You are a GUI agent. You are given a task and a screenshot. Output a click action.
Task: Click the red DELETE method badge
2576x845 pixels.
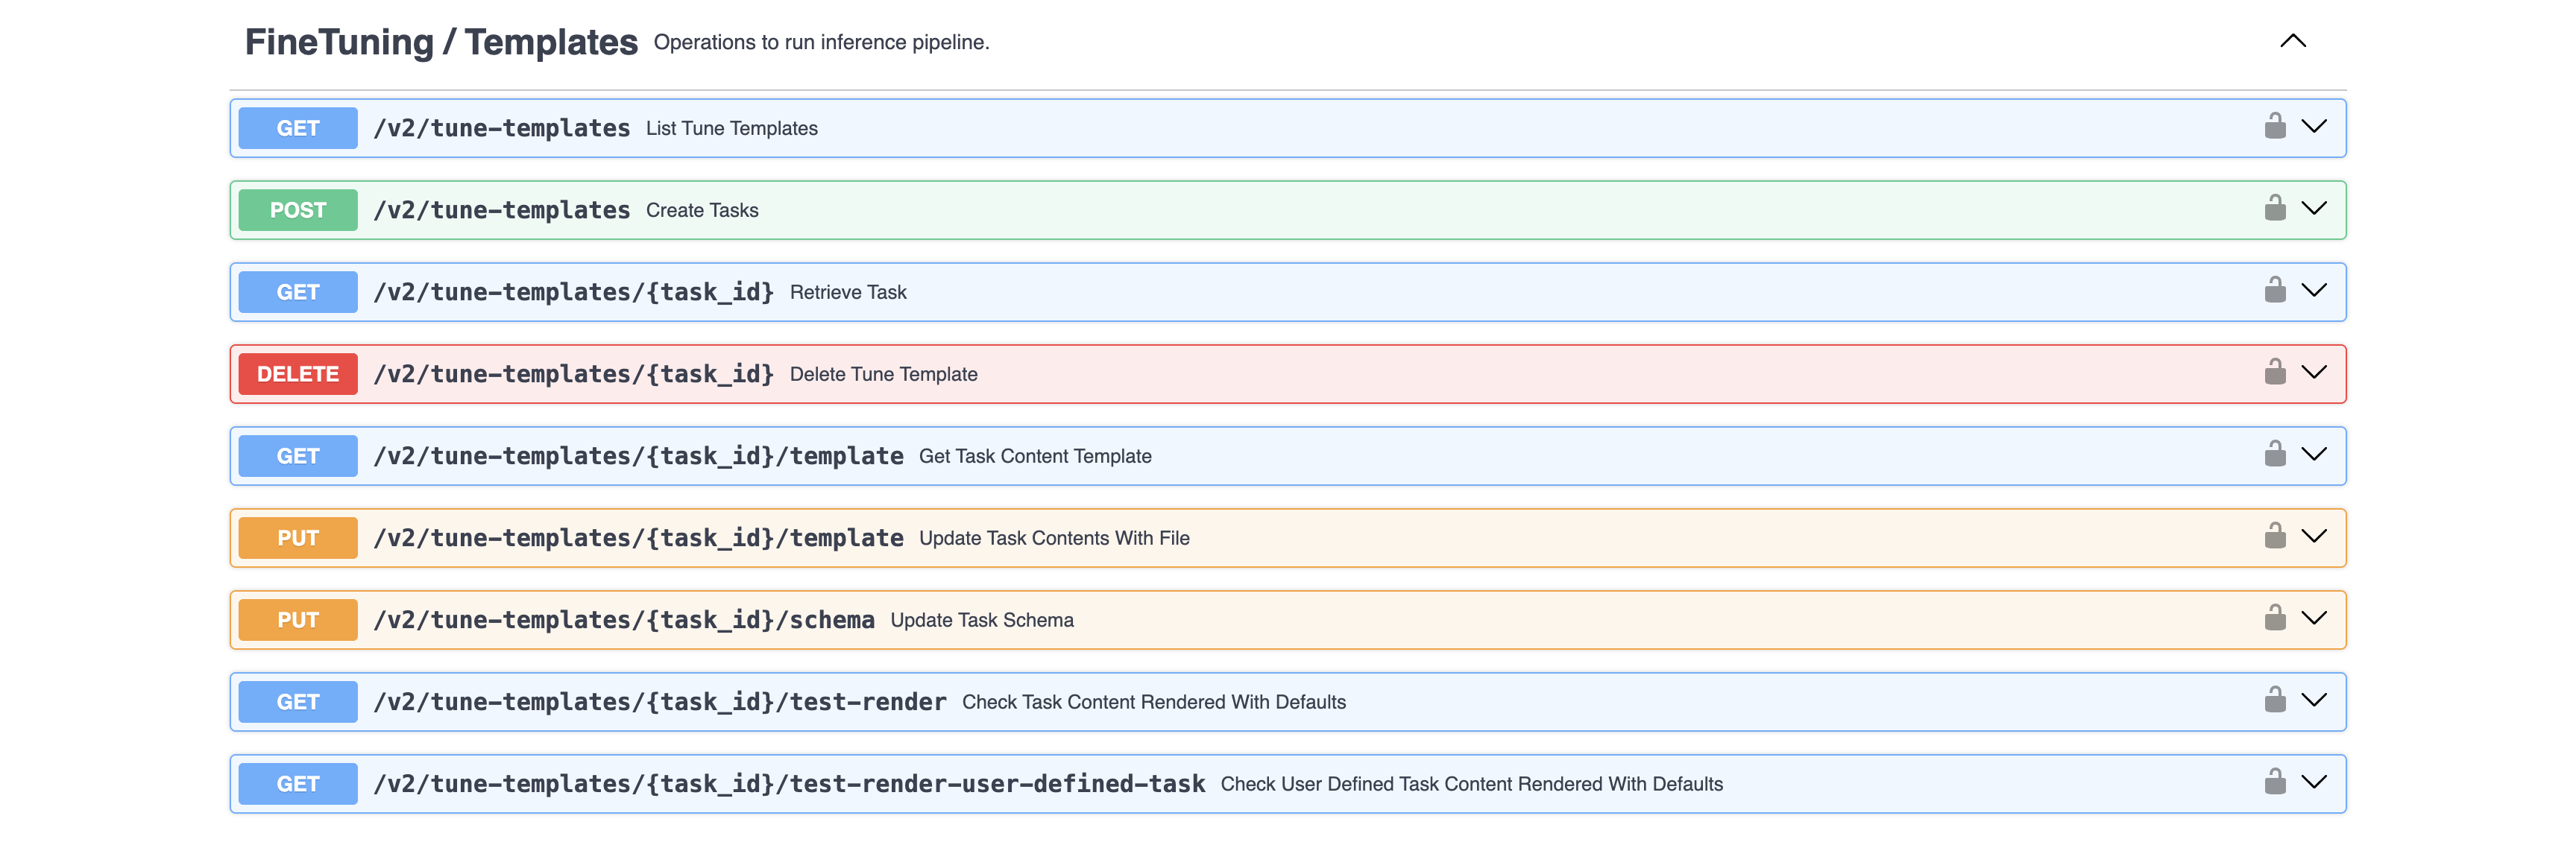[298, 374]
